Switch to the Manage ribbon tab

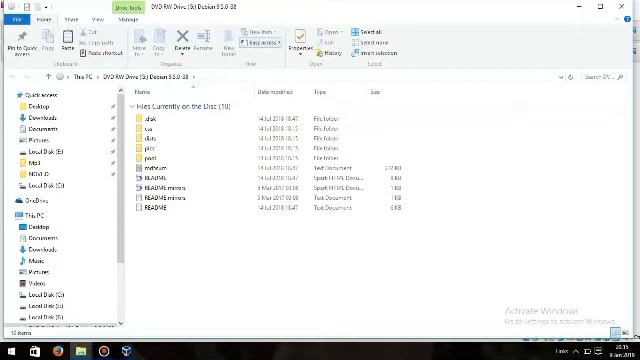click(x=128, y=19)
